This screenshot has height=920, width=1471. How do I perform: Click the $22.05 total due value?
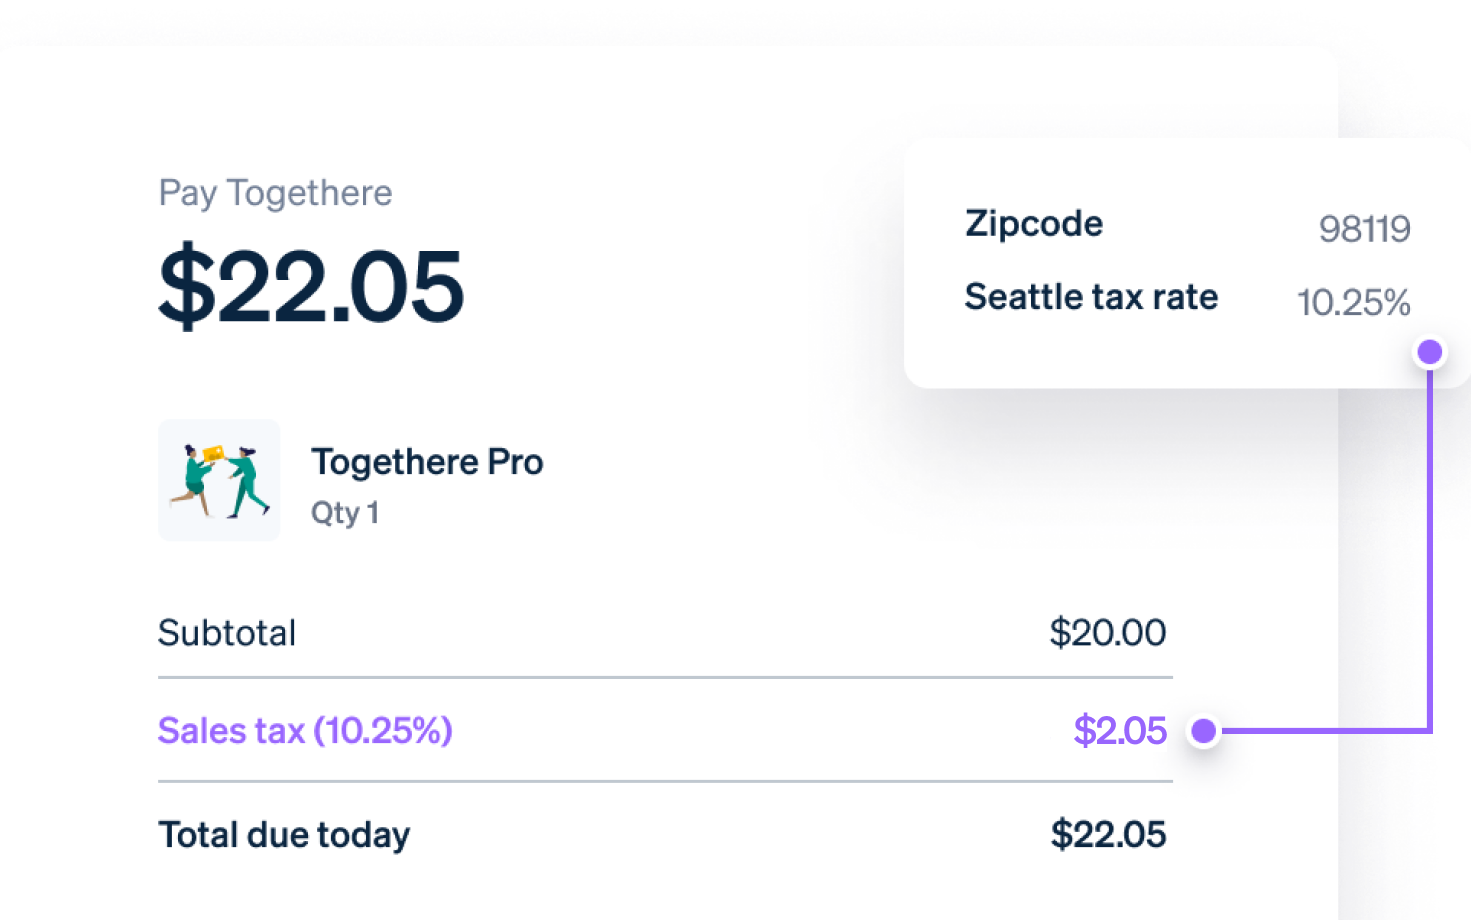1108,835
